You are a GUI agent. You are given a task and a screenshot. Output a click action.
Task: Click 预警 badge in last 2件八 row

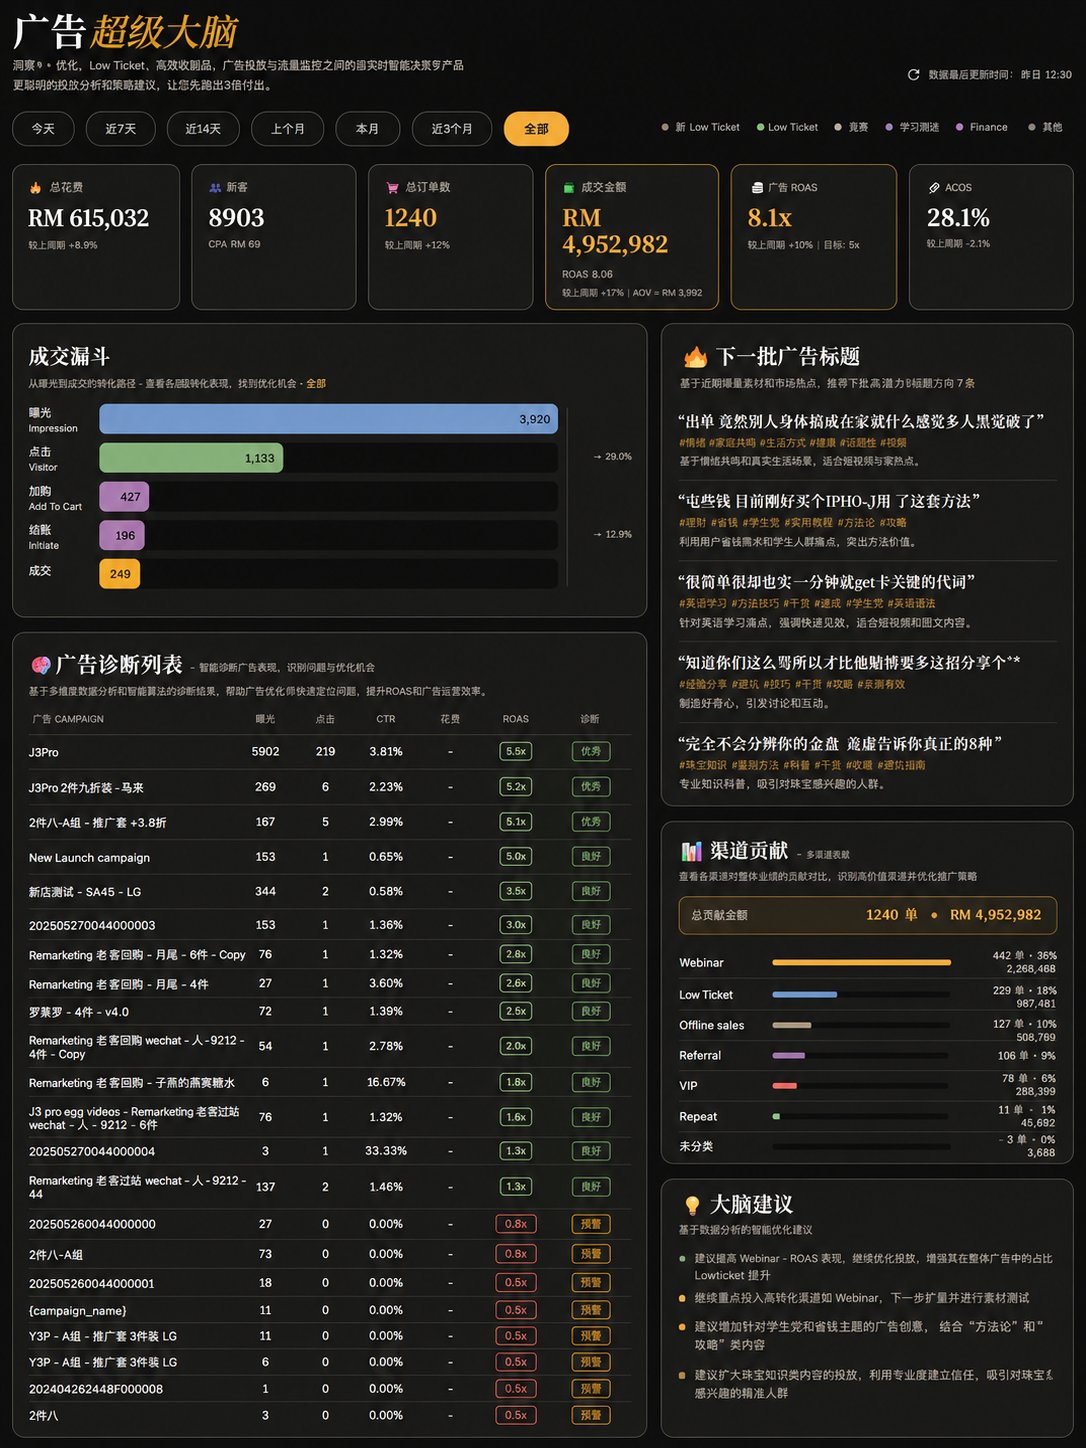[x=591, y=1415]
